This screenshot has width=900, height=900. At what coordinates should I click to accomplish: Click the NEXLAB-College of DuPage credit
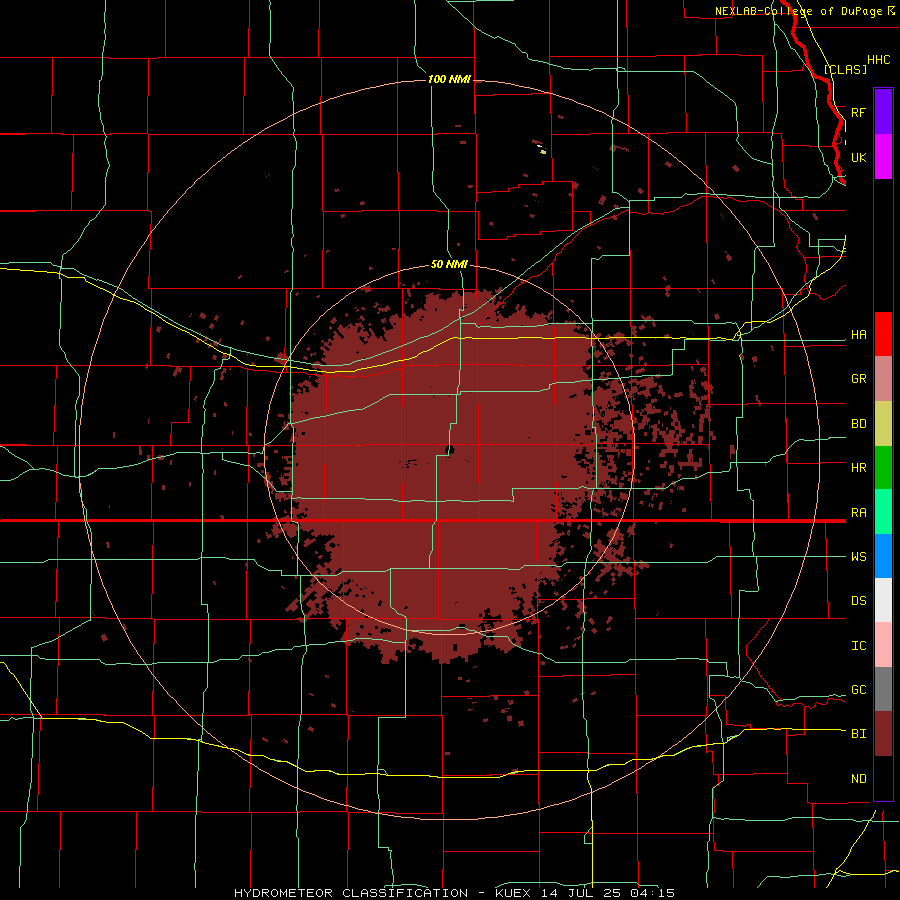(x=798, y=11)
